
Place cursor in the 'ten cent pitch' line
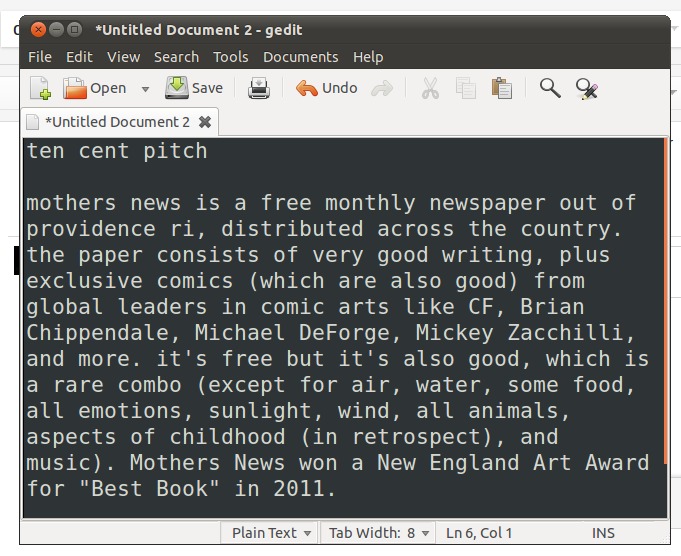click(x=117, y=151)
